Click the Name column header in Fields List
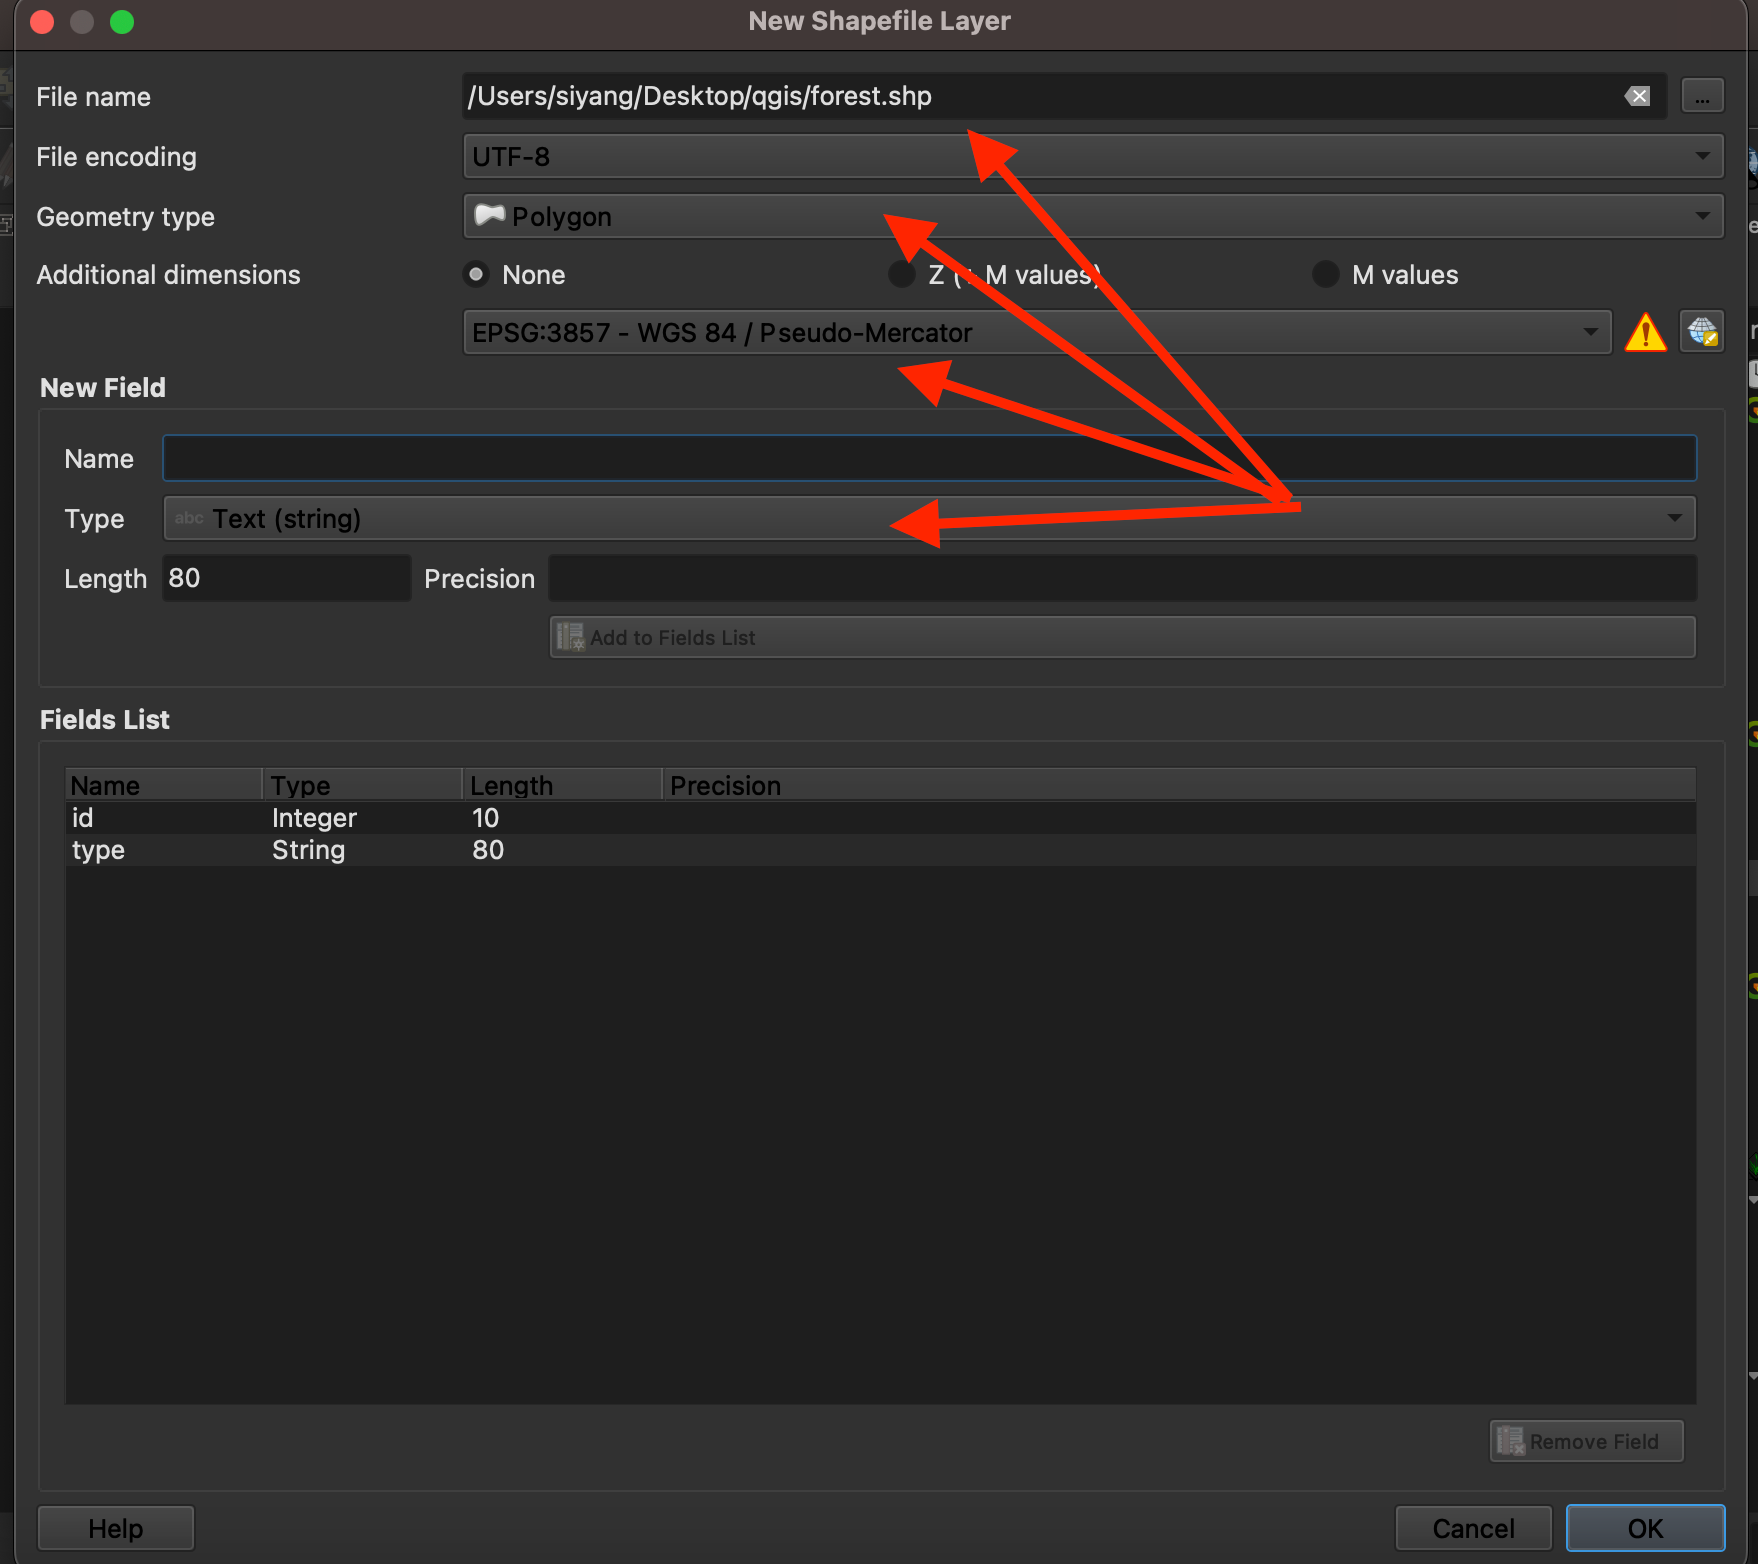The image size is (1758, 1564). pos(164,785)
